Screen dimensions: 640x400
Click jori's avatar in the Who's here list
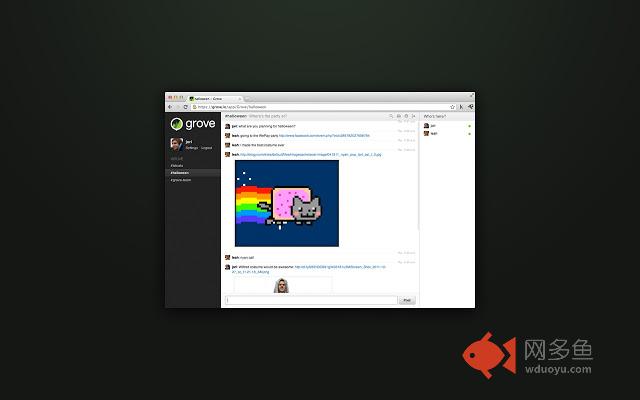pyautogui.click(x=427, y=126)
